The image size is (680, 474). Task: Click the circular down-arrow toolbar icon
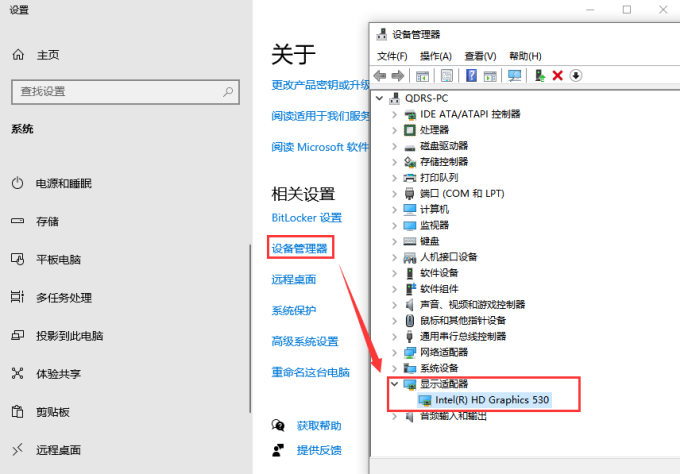click(x=576, y=76)
